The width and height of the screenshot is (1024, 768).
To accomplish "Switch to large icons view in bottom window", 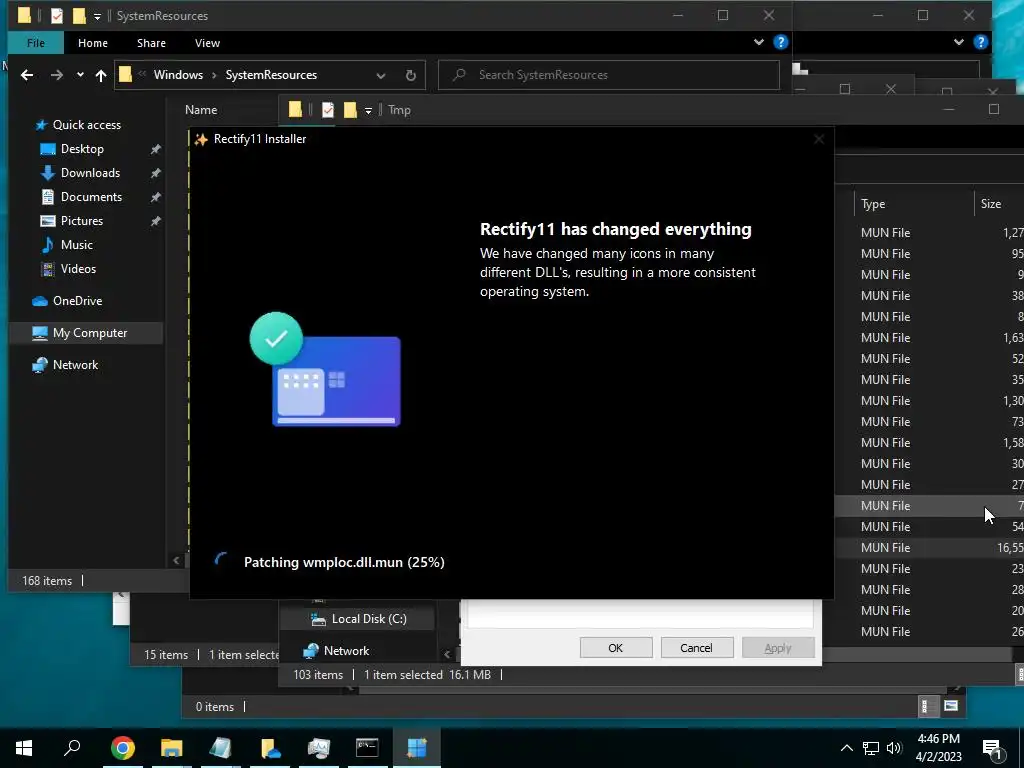I will [x=951, y=706].
